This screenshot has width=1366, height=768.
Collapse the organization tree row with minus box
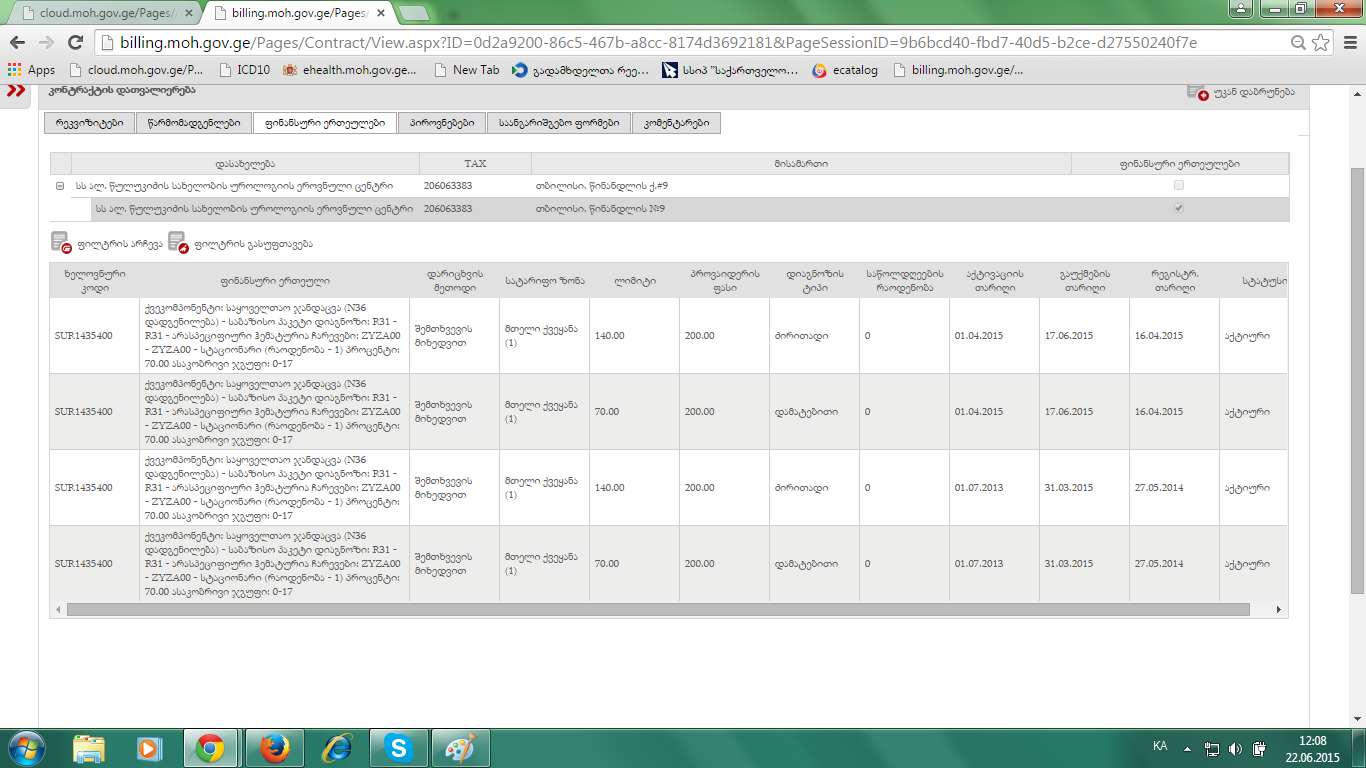point(60,185)
